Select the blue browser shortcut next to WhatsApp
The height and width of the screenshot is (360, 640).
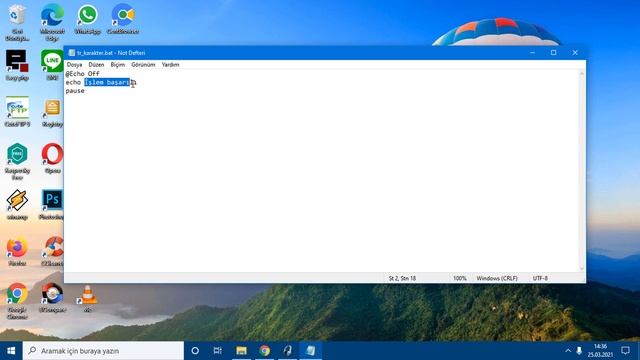[x=123, y=19]
